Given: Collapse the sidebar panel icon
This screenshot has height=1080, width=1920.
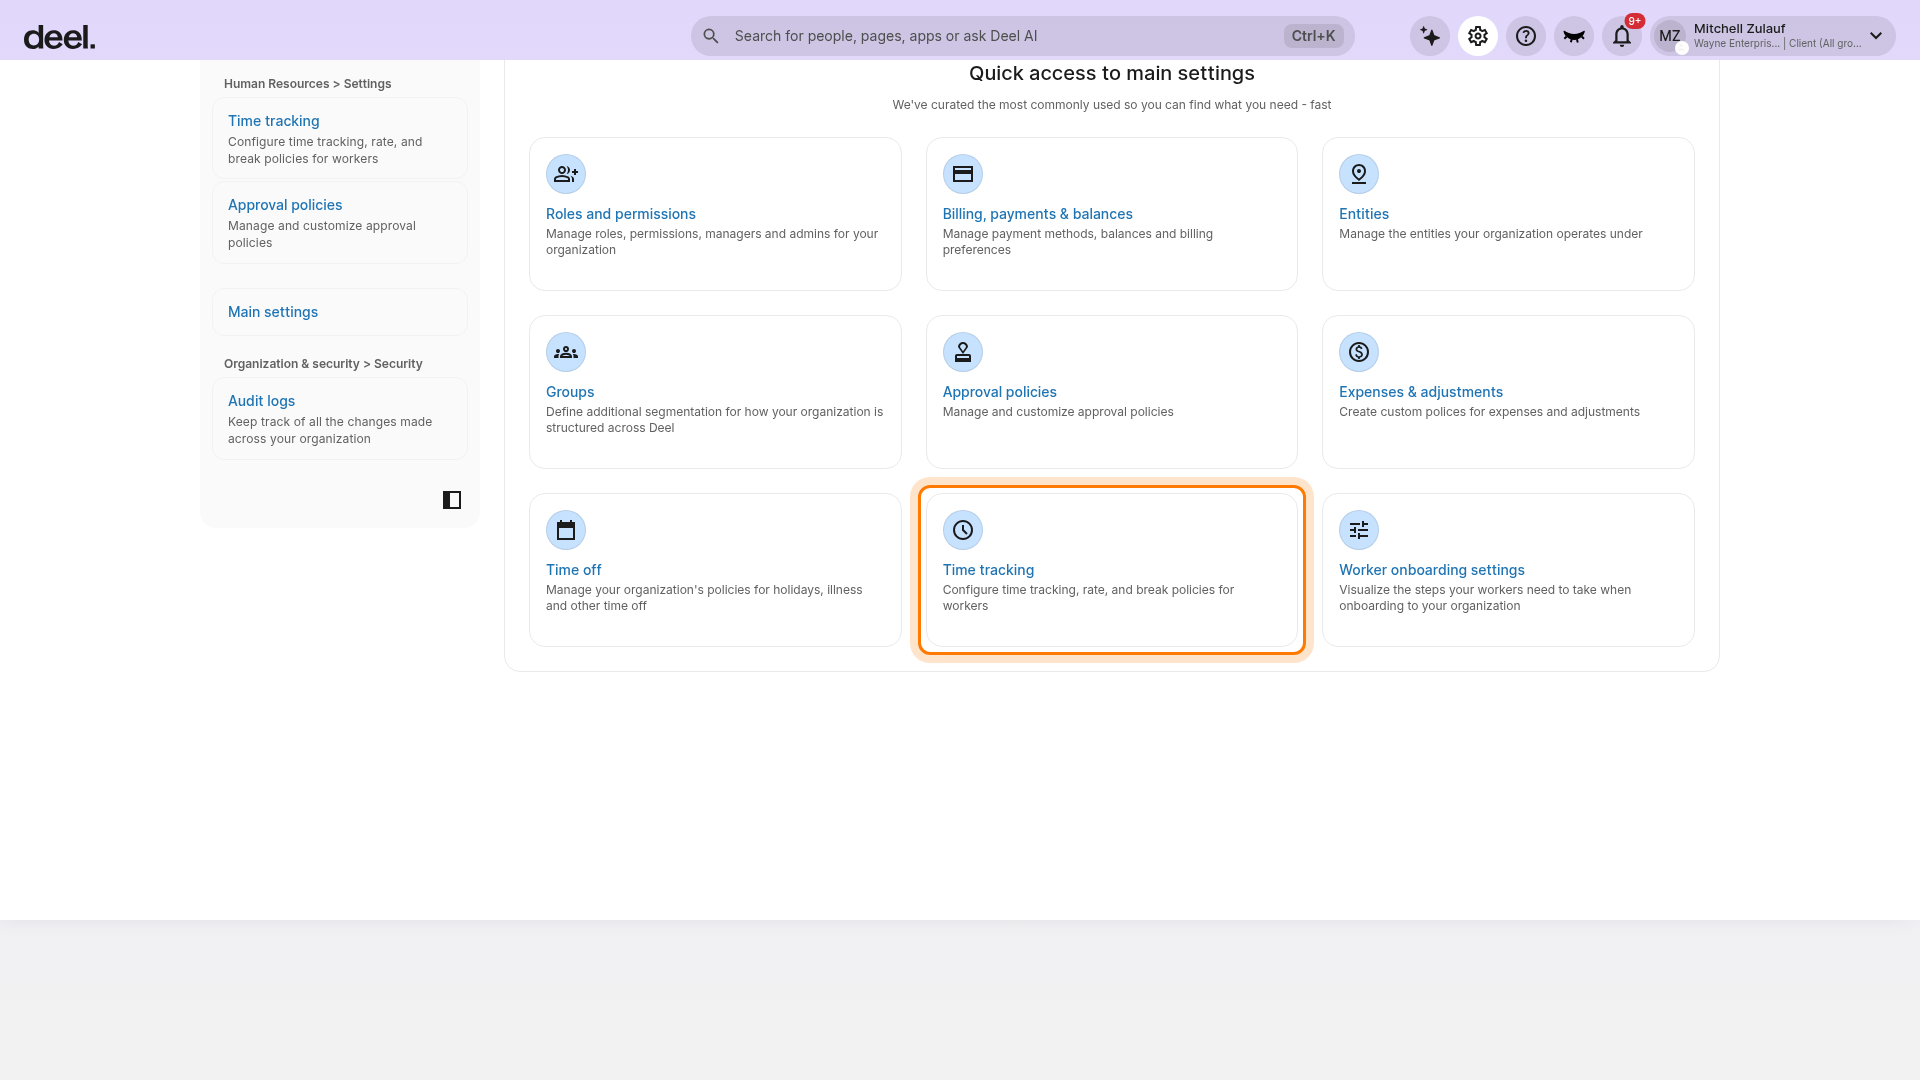Looking at the screenshot, I should tap(452, 500).
